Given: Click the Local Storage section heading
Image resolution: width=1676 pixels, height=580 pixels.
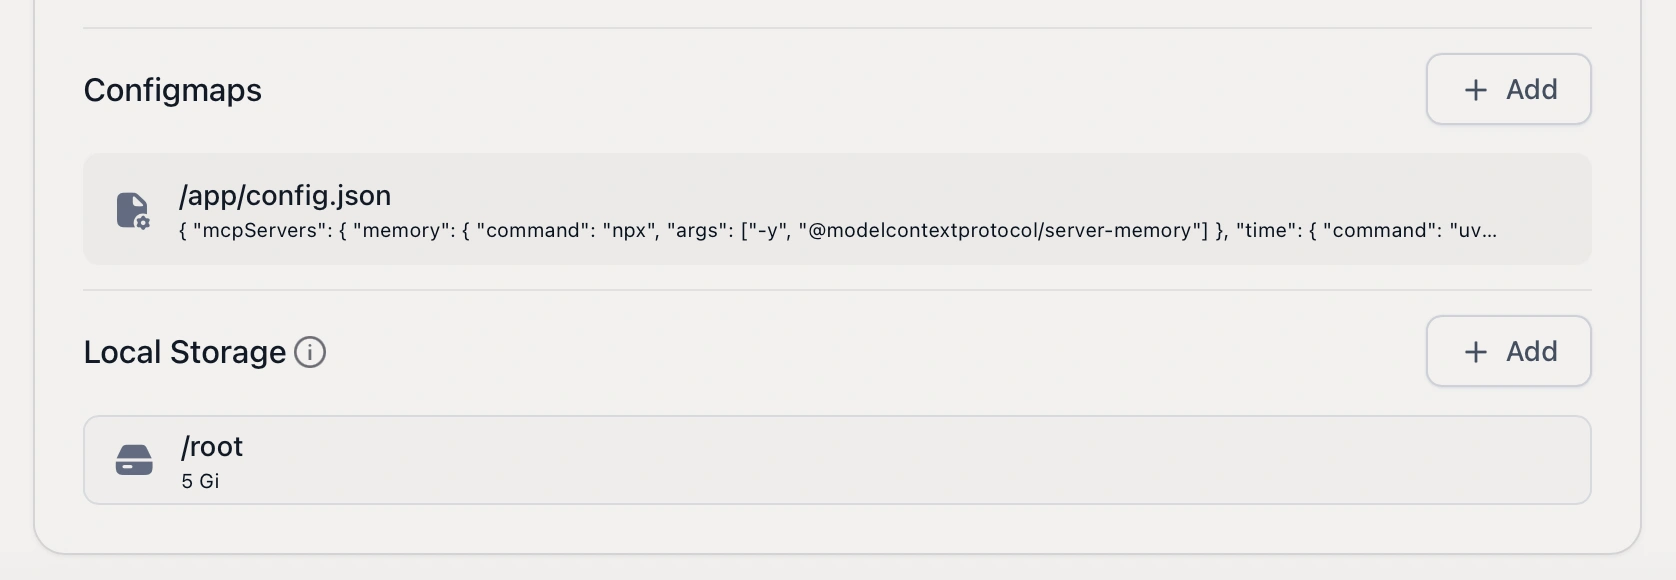Looking at the screenshot, I should 185,352.
